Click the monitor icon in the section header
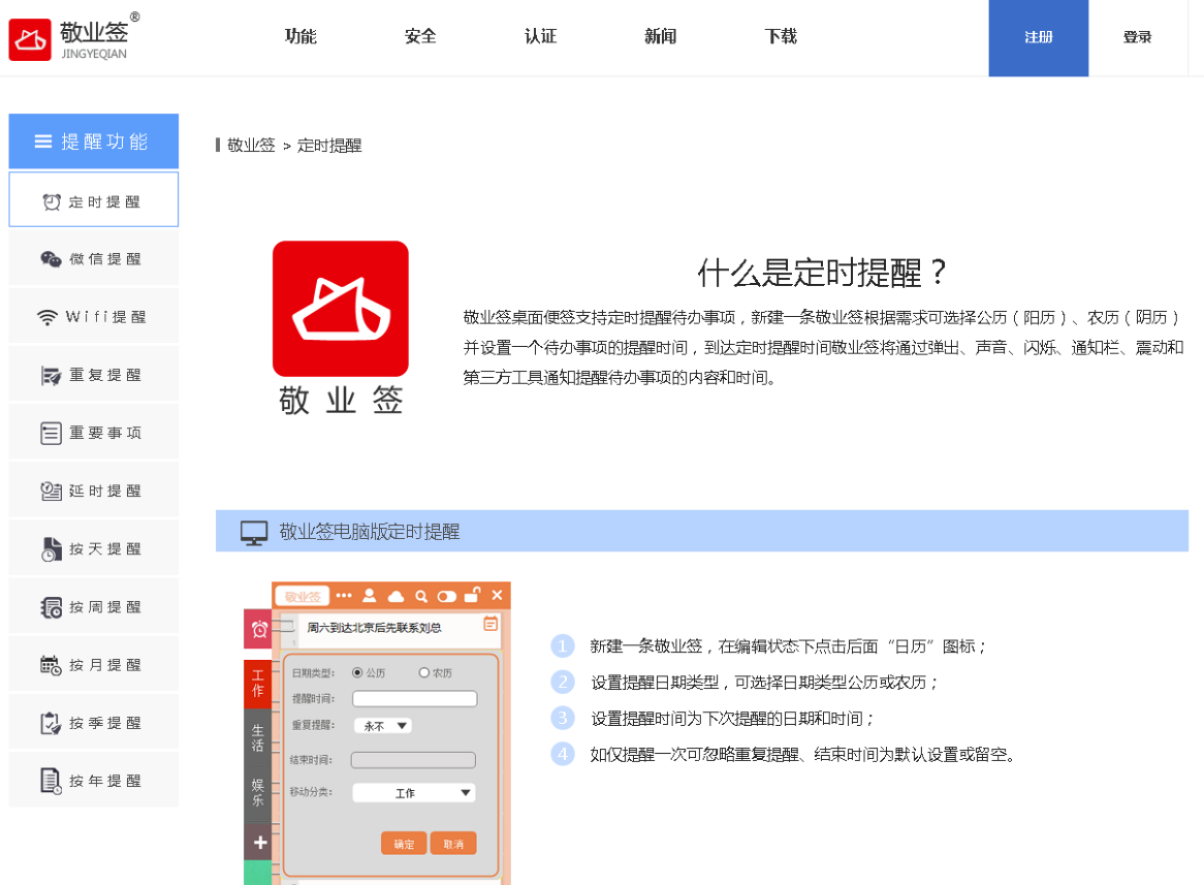Image resolution: width=1204 pixels, height=885 pixels. click(254, 533)
